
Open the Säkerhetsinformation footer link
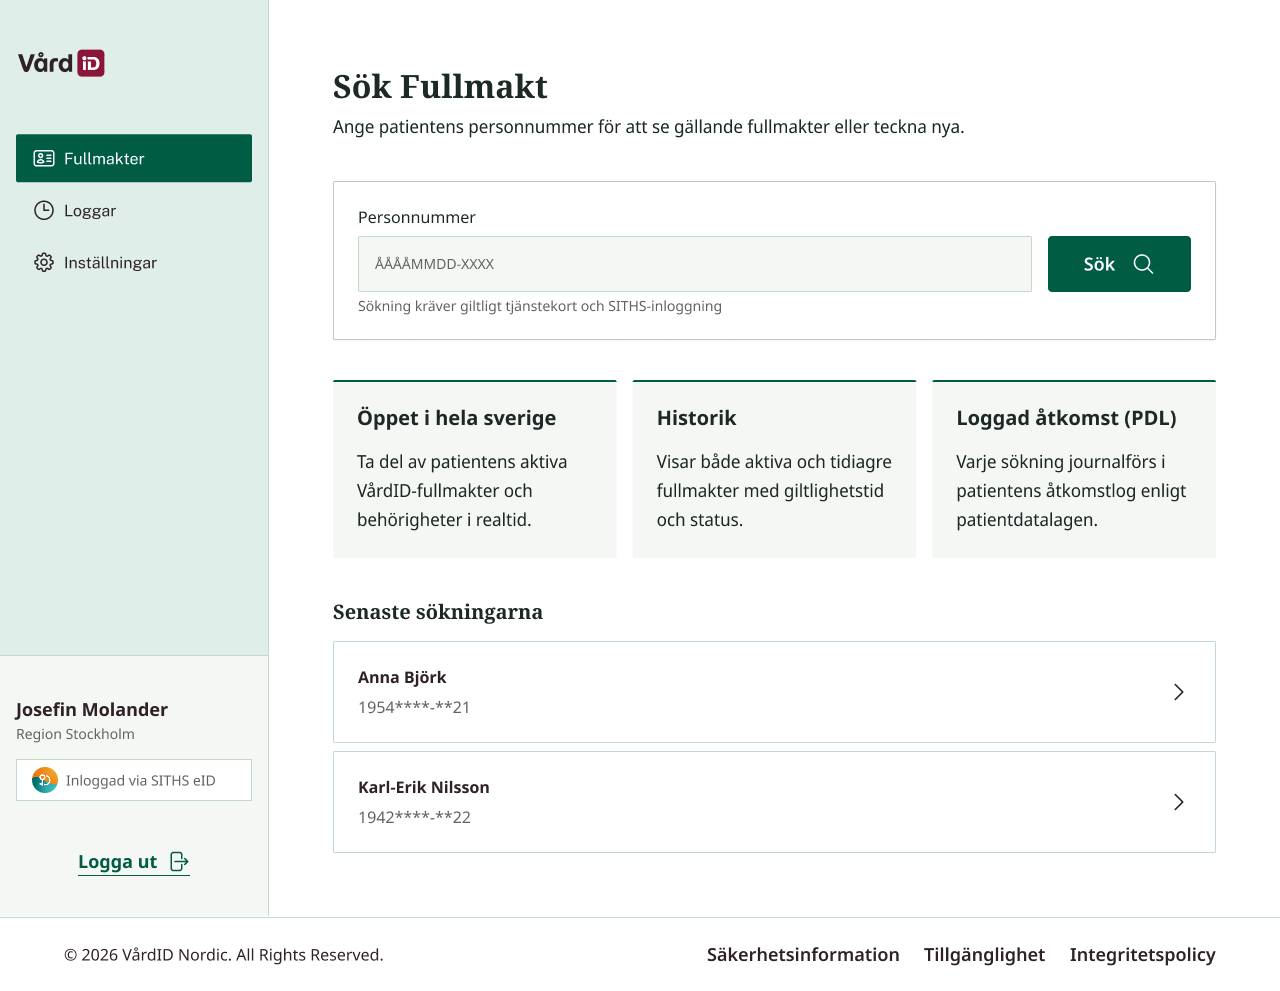[x=803, y=955]
